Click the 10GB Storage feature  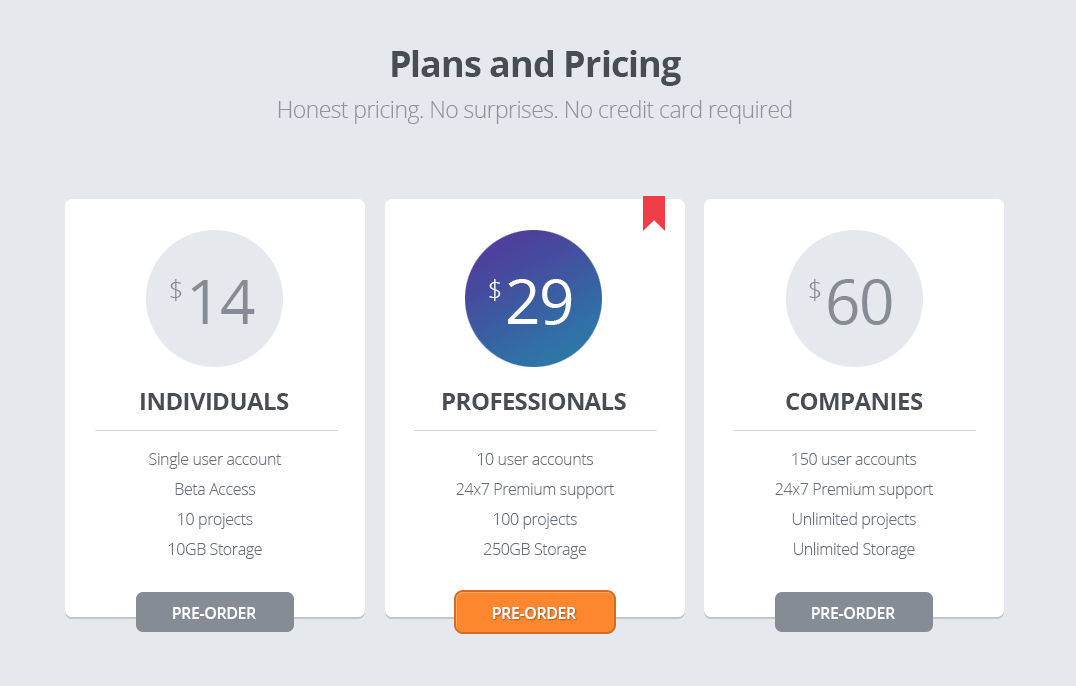[x=214, y=549]
